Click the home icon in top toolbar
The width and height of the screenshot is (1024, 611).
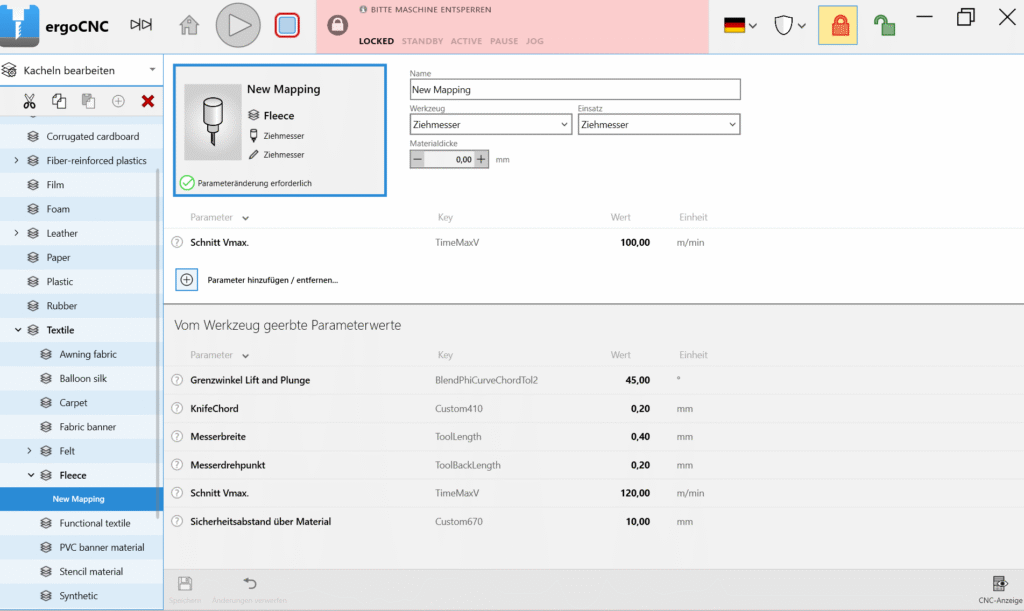(x=189, y=26)
